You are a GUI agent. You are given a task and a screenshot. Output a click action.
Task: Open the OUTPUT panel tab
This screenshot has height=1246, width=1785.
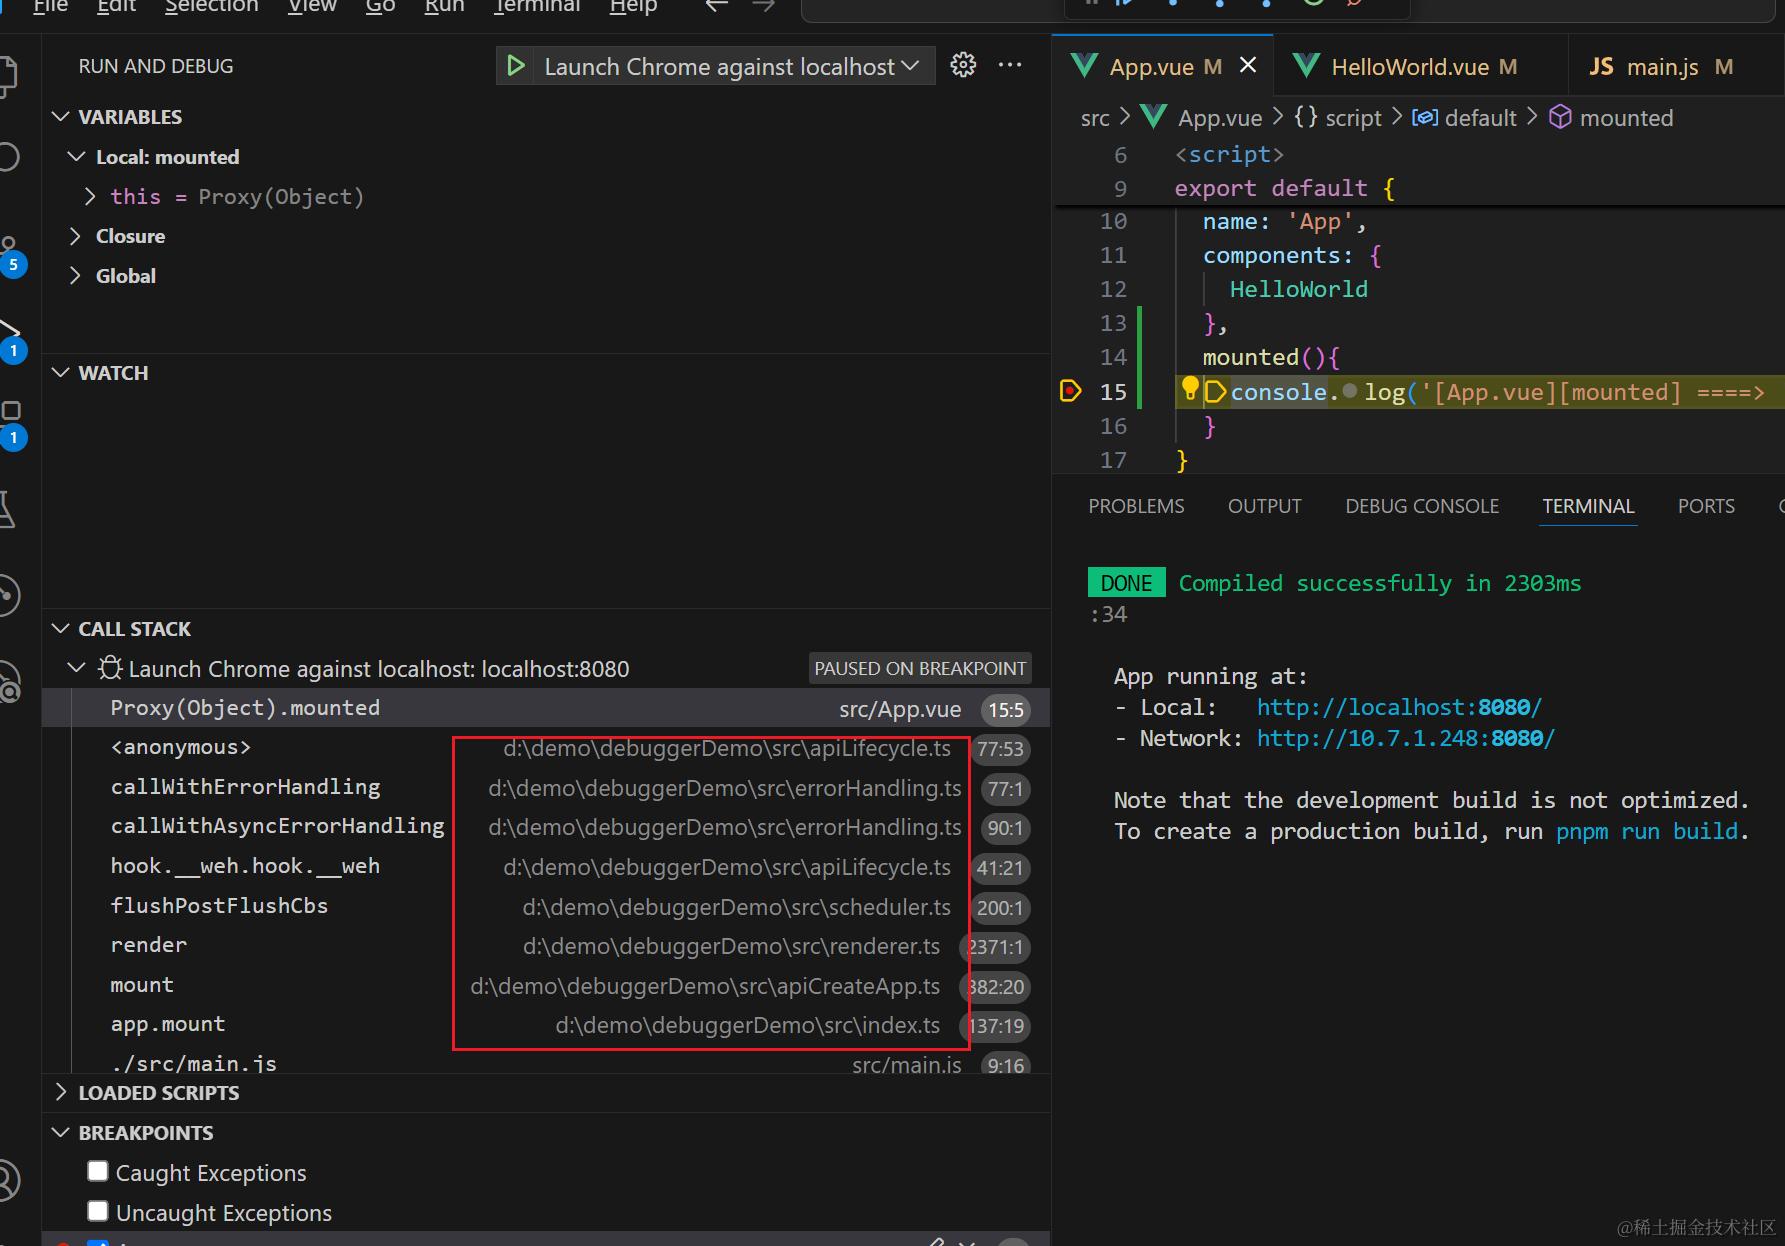(x=1264, y=506)
